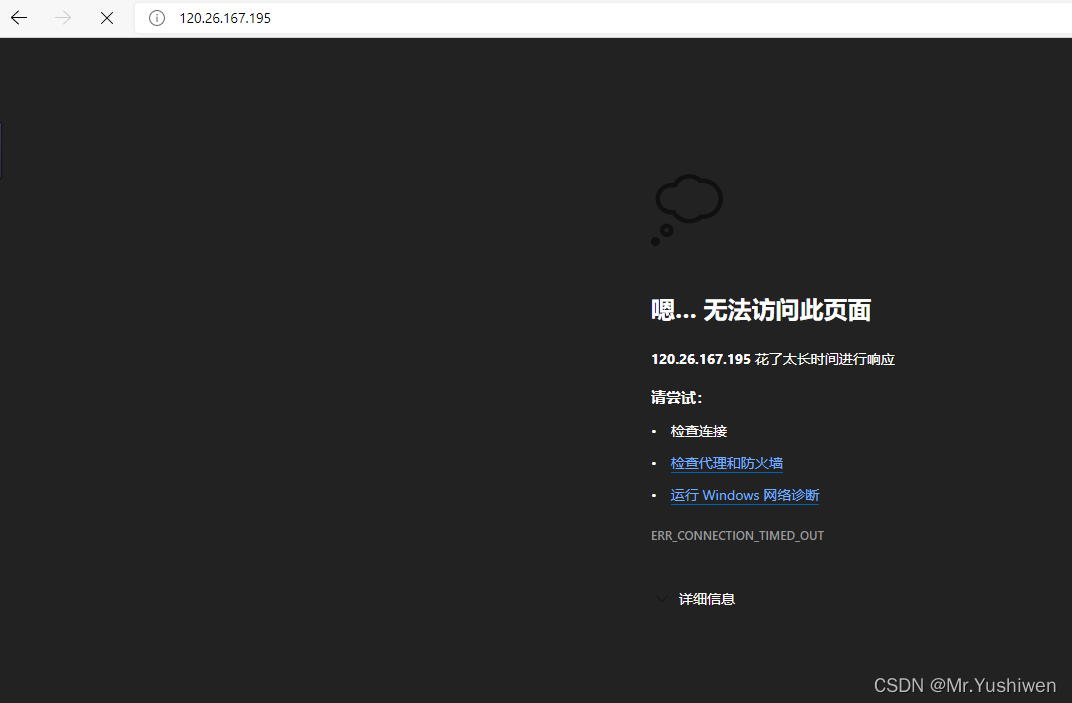This screenshot has height=703, width=1072.
Task: Expand the 详细信息 section chevron
Action: (x=661, y=599)
